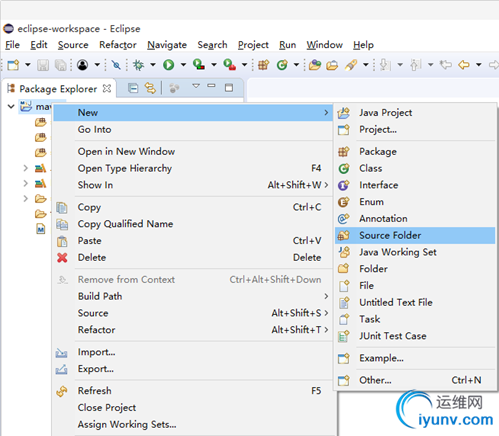
Task: Choose Interface from New submenu
Action: [415, 185]
